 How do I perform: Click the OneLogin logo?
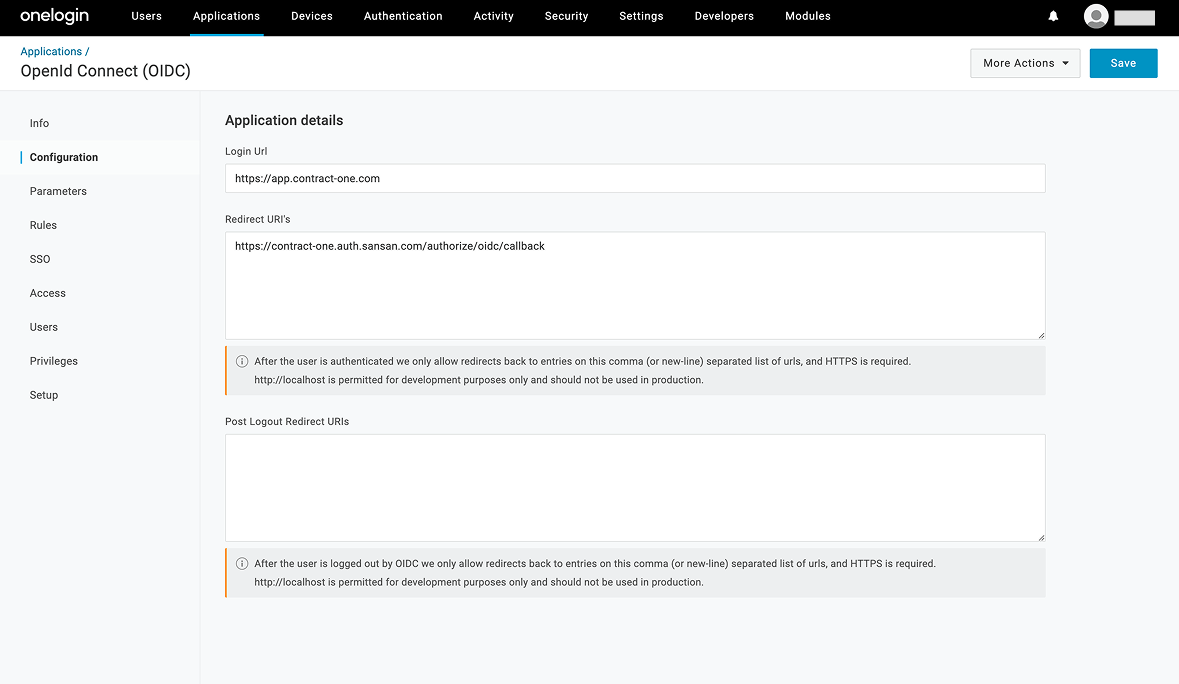coord(54,16)
